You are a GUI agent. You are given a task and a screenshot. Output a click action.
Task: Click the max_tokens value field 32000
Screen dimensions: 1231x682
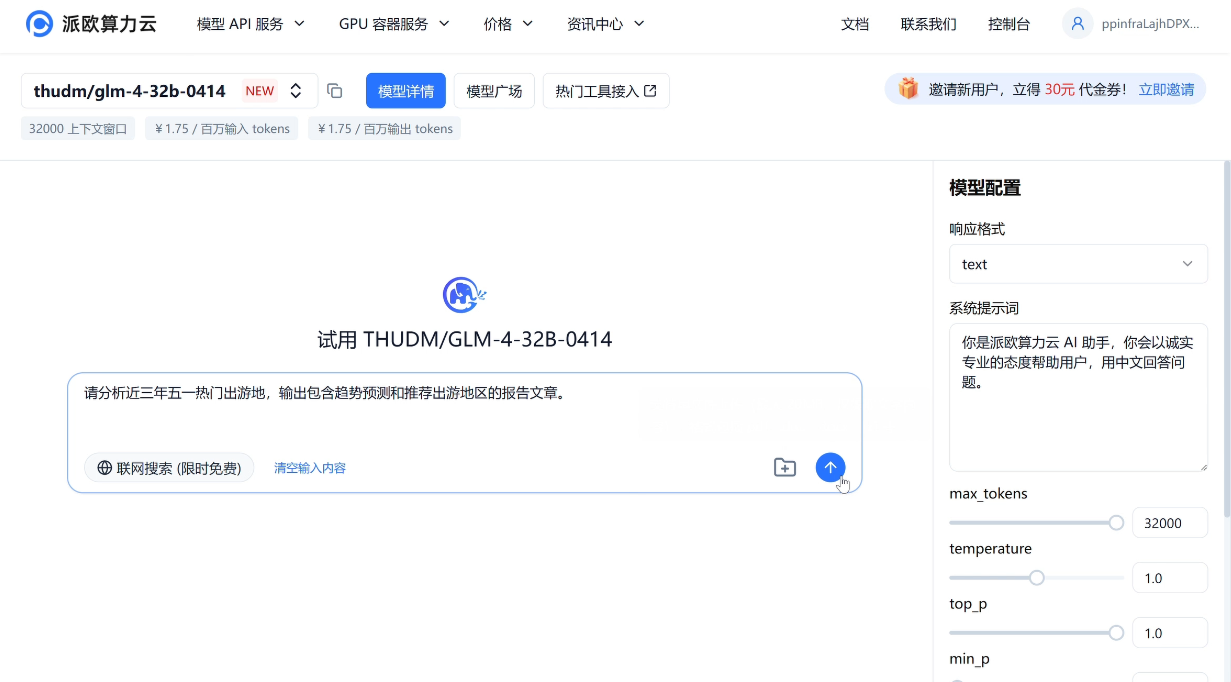coord(1170,523)
